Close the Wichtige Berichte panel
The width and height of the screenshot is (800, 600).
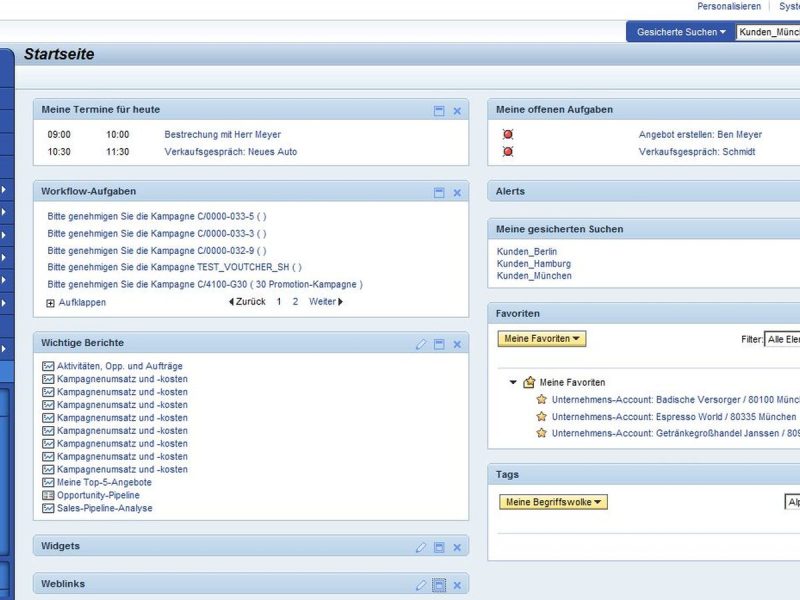tap(457, 344)
